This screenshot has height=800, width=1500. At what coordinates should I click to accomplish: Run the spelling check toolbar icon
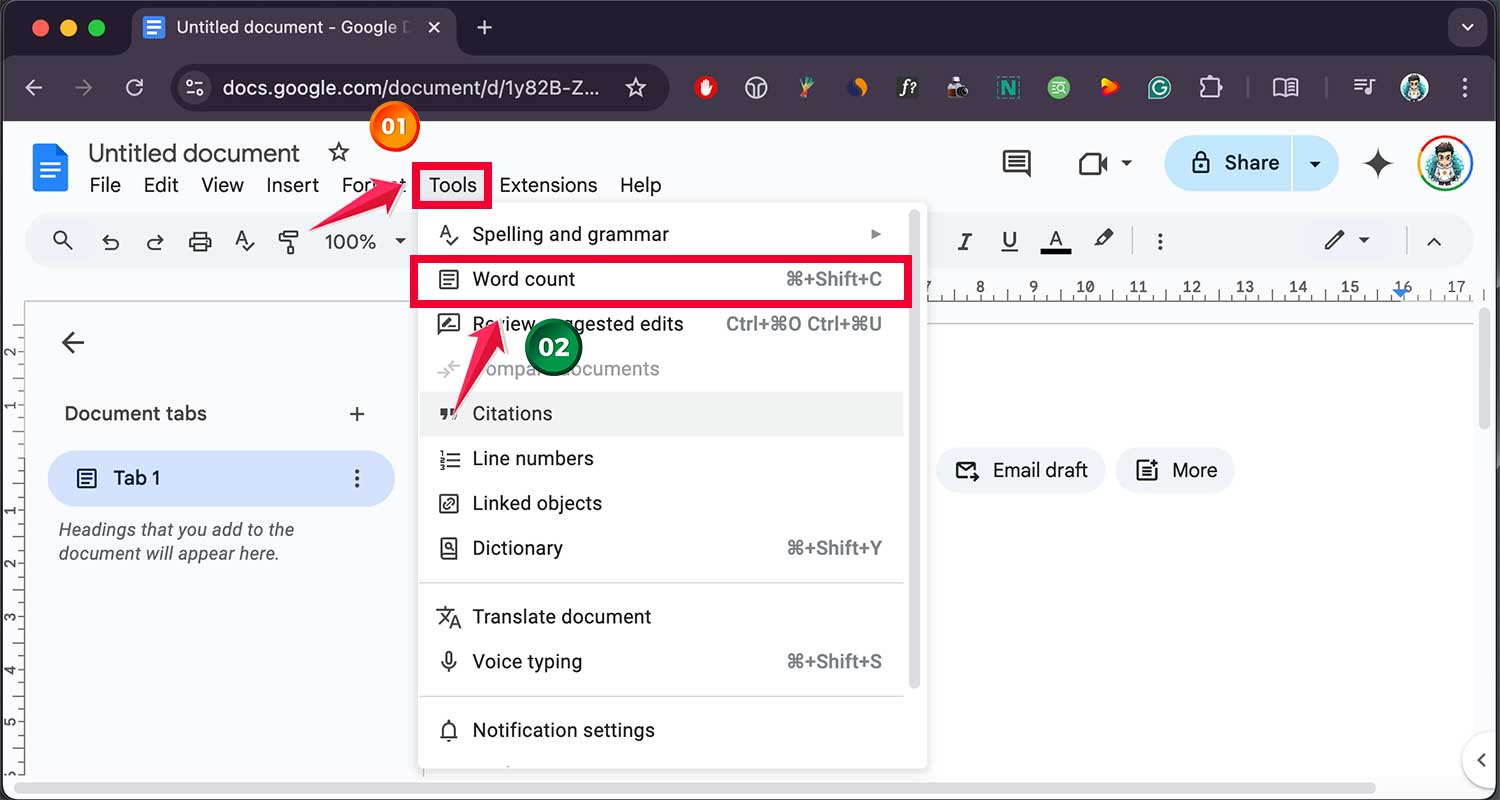pyautogui.click(x=244, y=240)
